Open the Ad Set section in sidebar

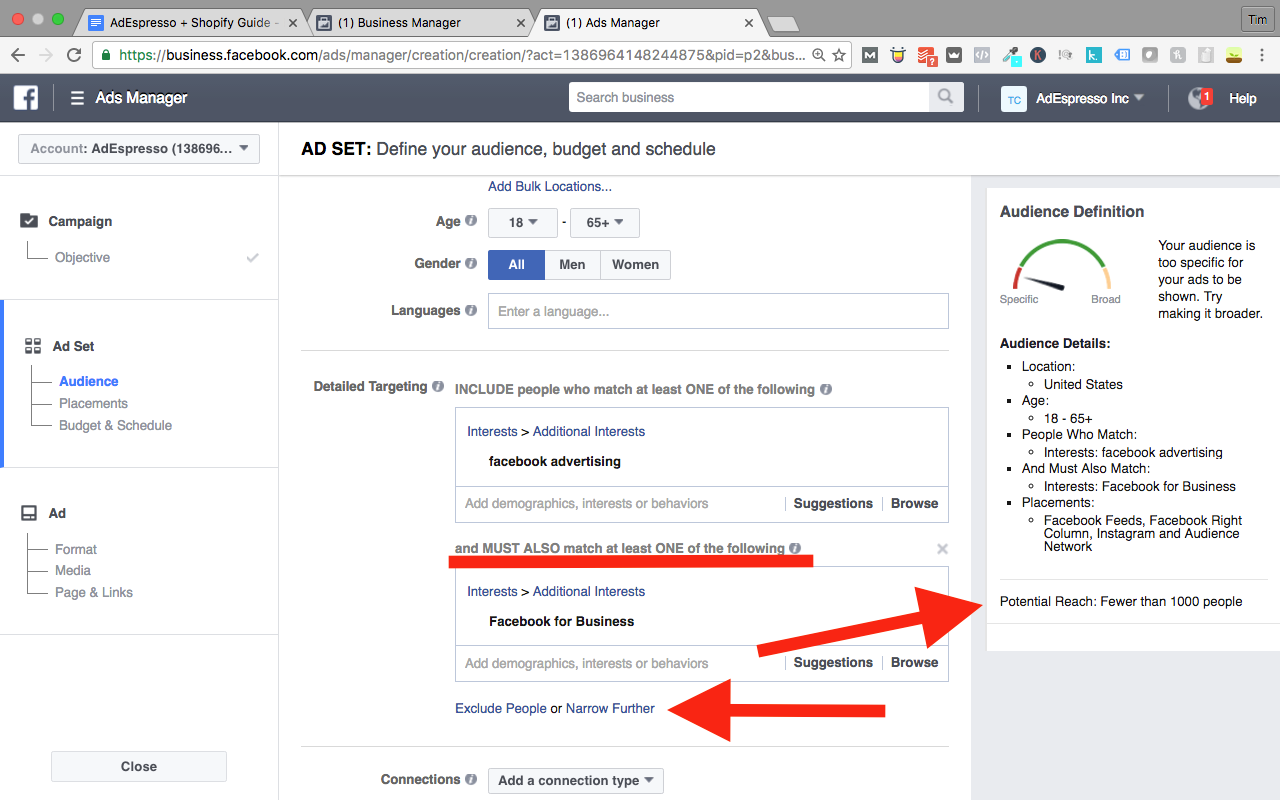(73, 346)
